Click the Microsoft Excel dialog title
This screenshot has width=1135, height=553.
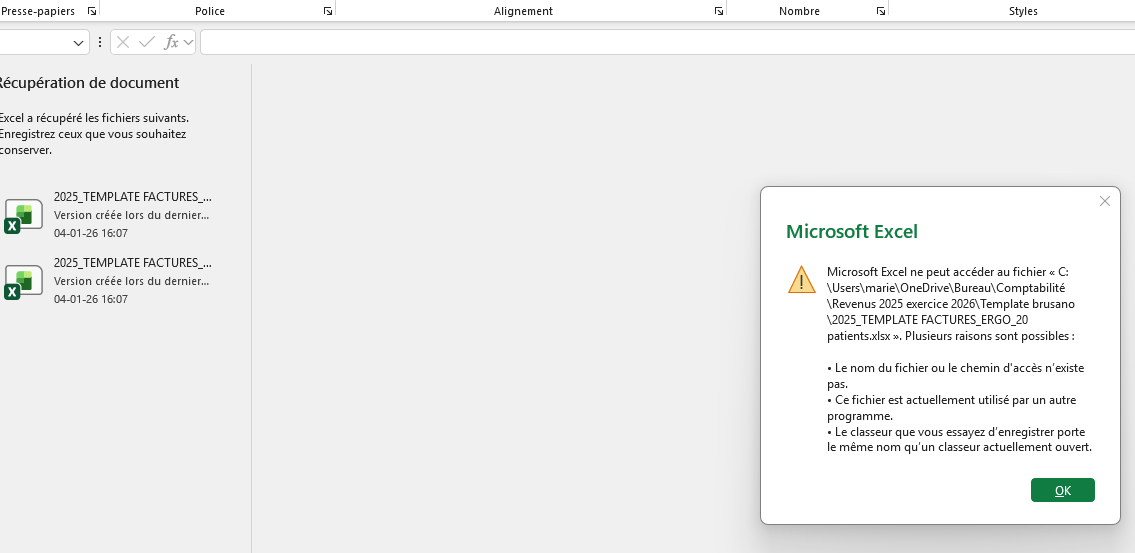[852, 232]
